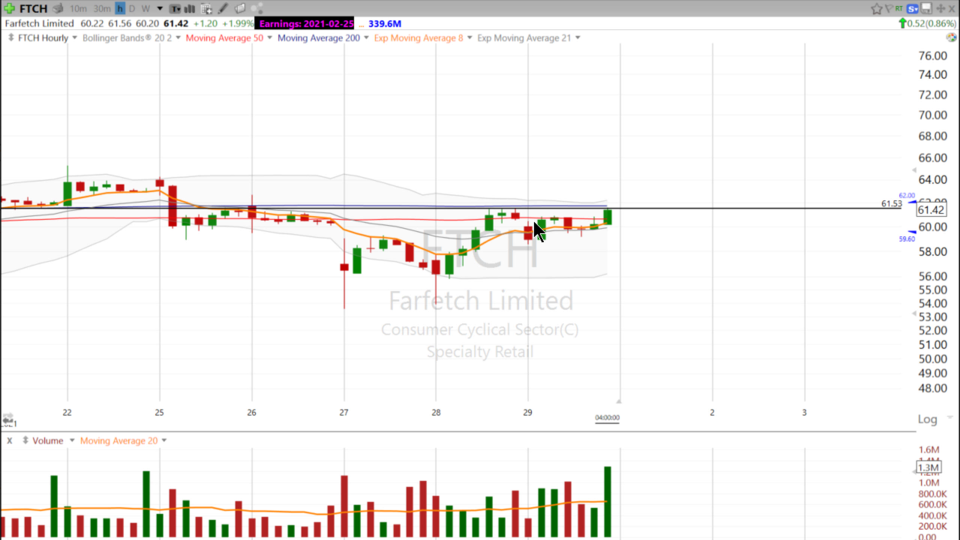
Task: Click the Moving Average 200 label
Action: (318, 38)
